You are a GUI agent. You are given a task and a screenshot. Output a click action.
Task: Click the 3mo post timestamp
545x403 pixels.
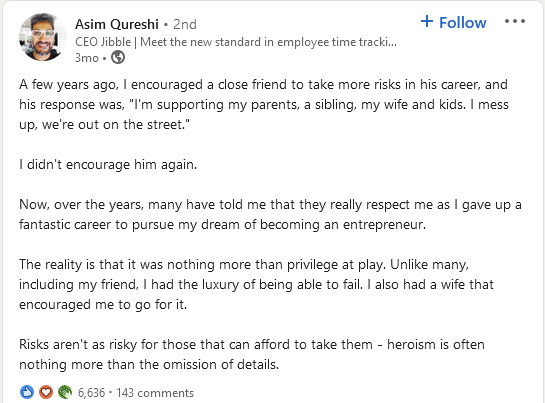point(87,58)
